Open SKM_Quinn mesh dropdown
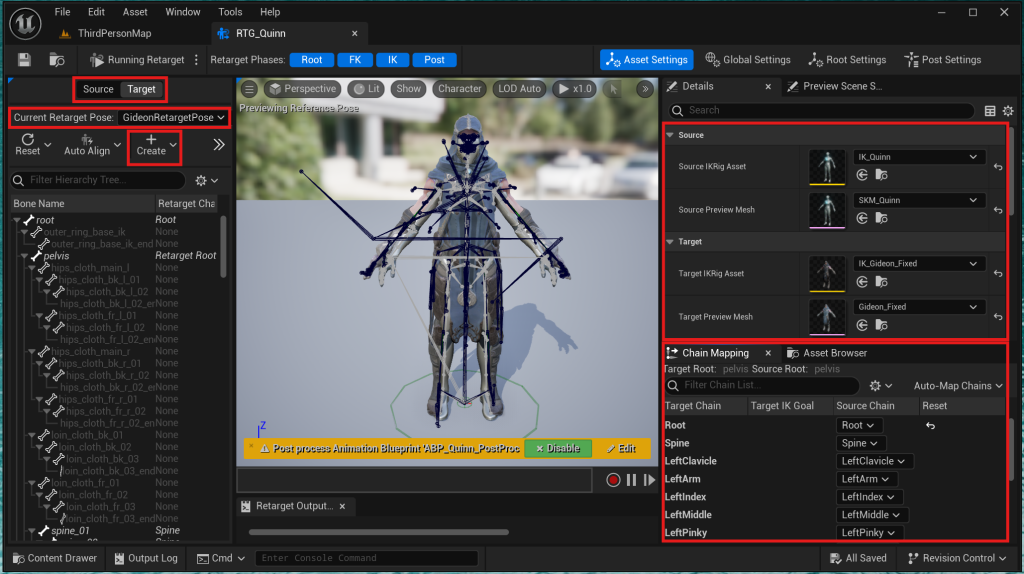1024x574 pixels. [x=918, y=200]
